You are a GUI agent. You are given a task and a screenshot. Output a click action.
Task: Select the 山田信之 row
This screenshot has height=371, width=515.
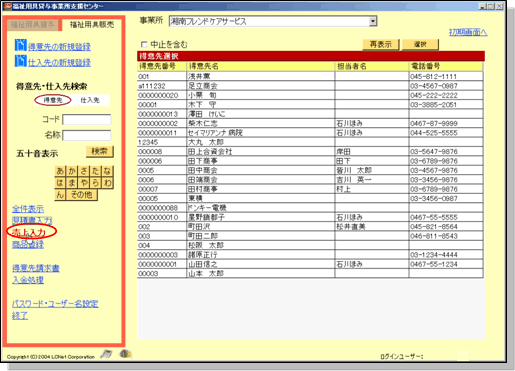coord(310,264)
